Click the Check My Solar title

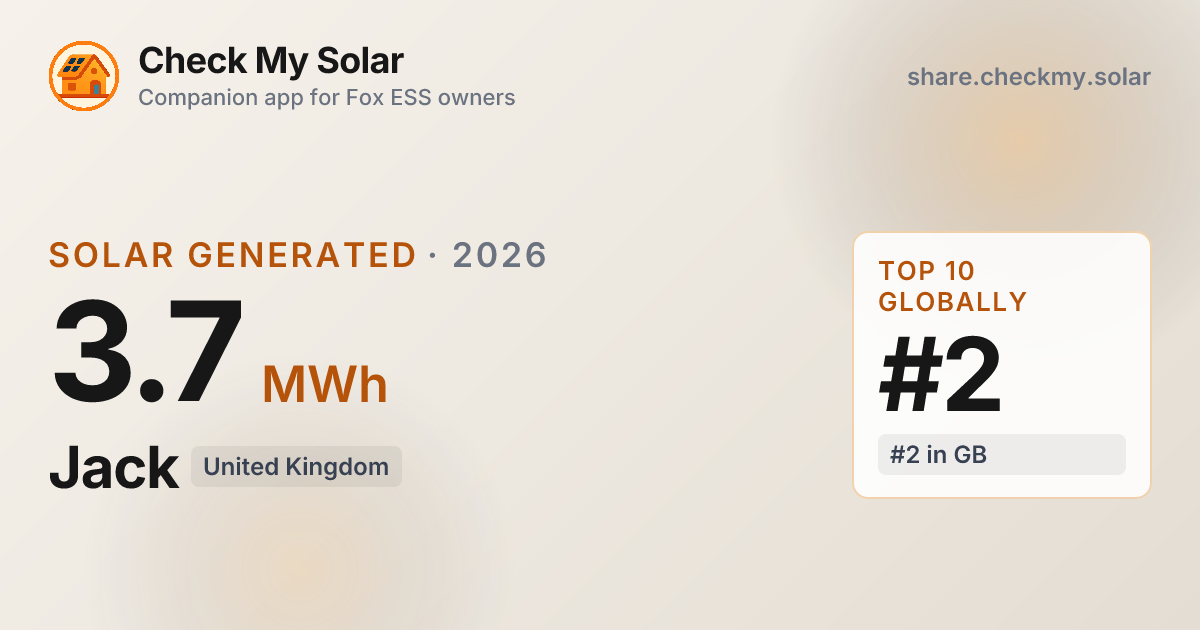pyautogui.click(x=271, y=61)
